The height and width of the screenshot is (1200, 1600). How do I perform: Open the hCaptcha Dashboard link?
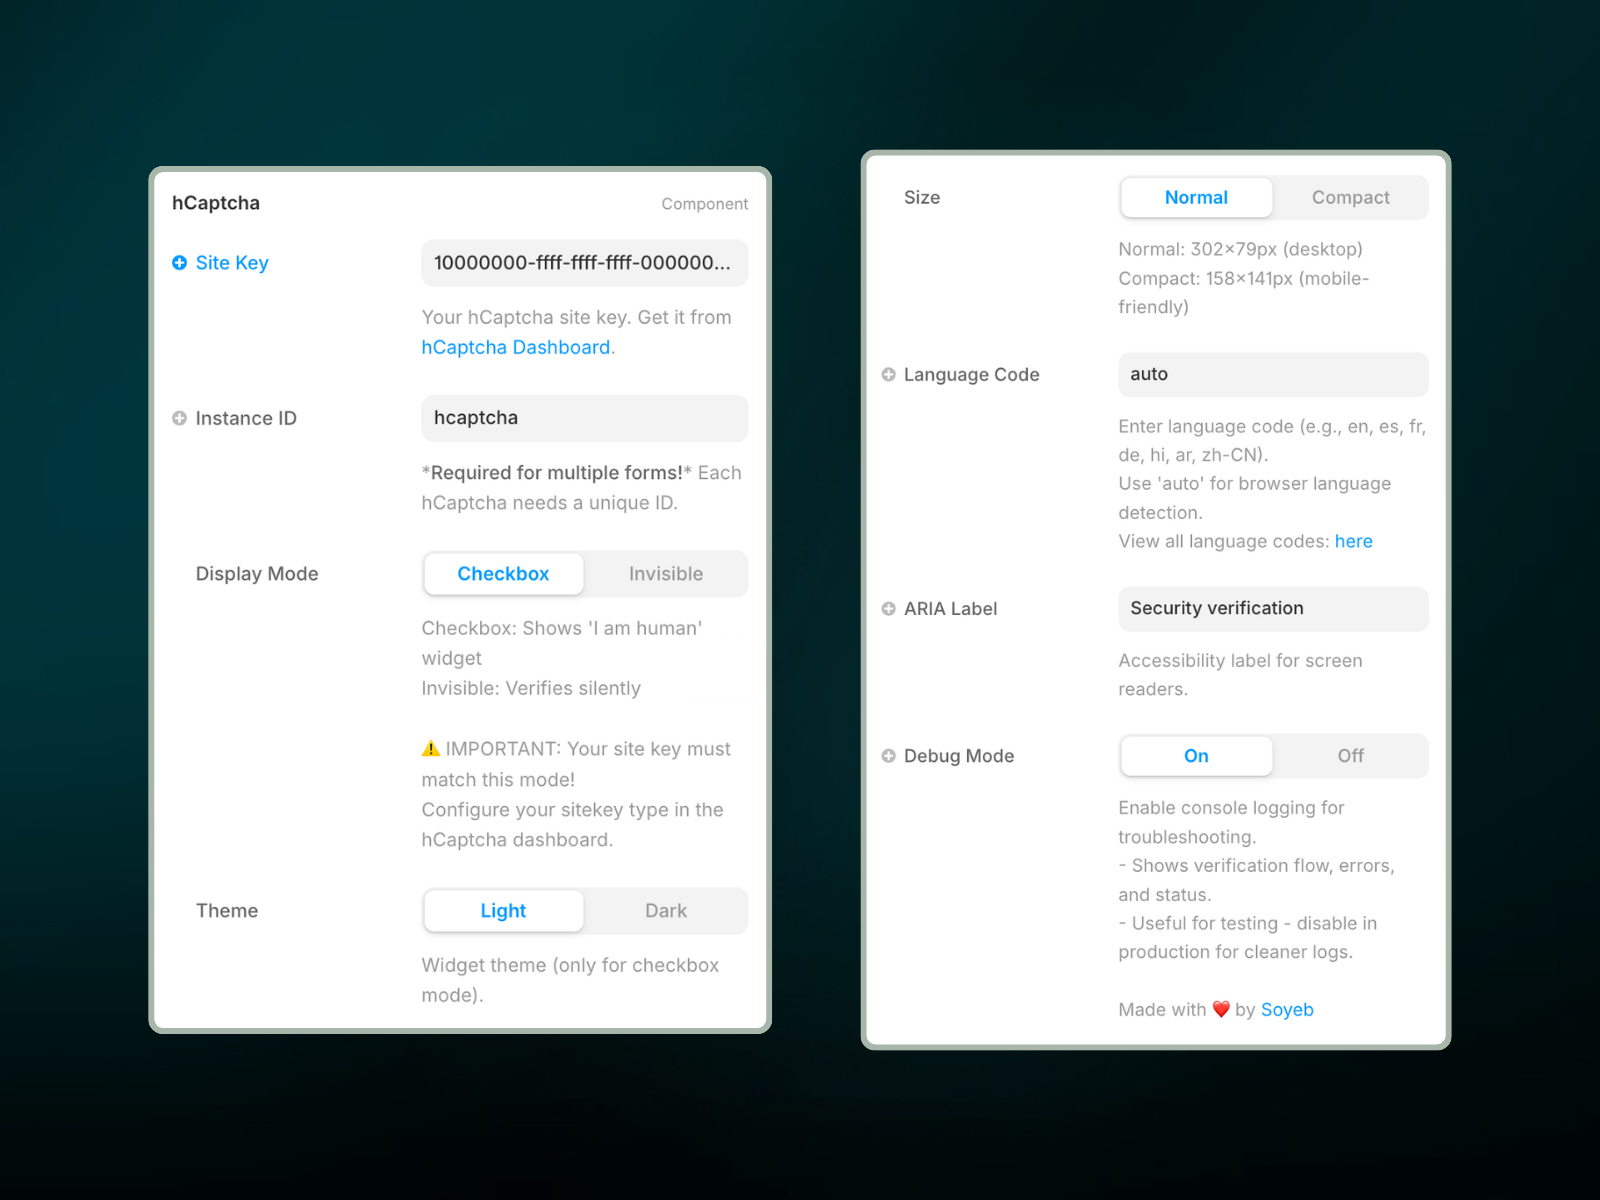[x=516, y=348]
